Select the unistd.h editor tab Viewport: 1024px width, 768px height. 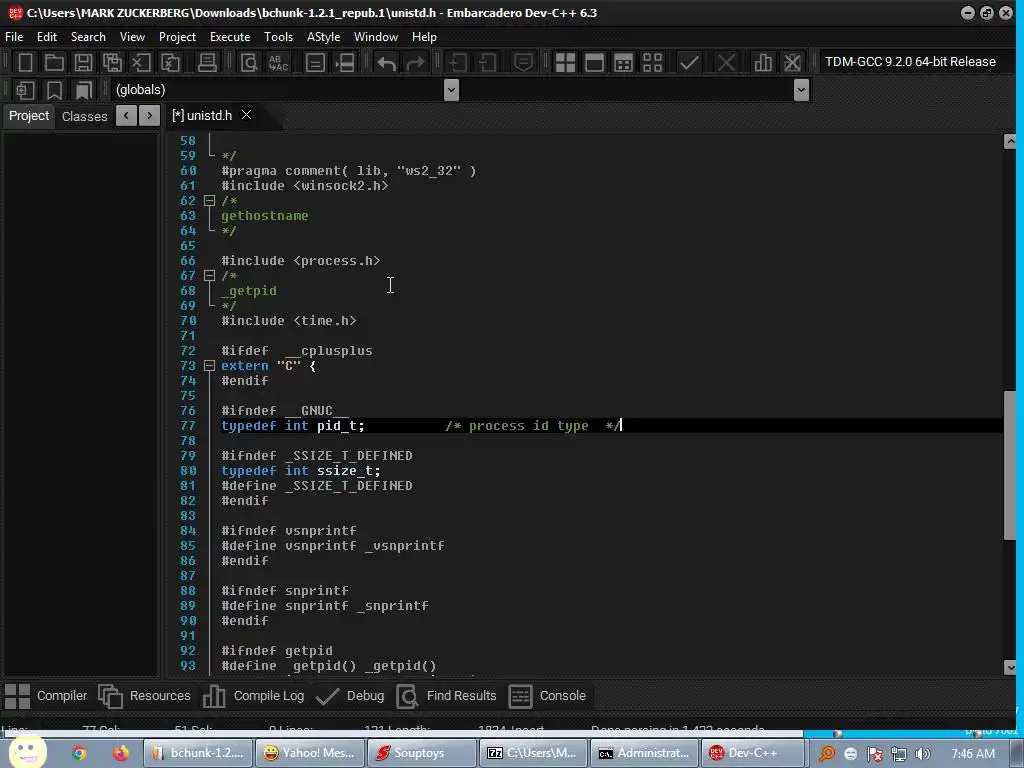point(202,116)
